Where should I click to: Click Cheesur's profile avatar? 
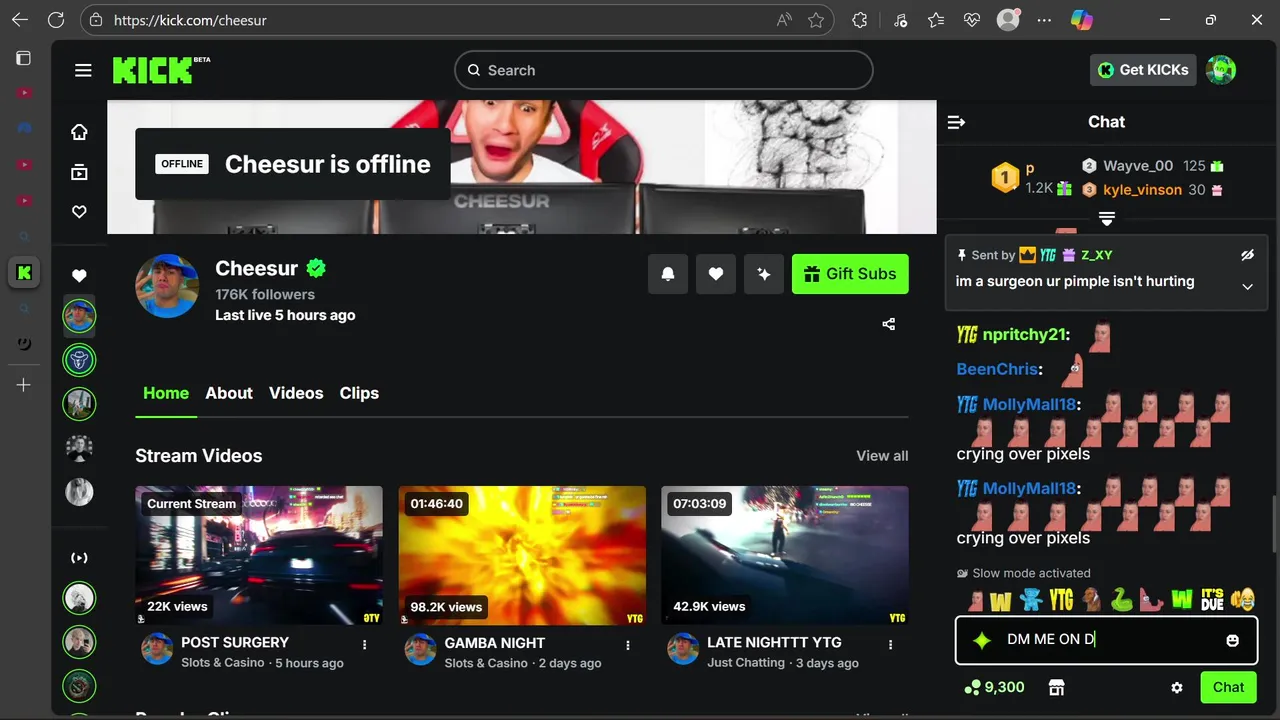(x=167, y=286)
